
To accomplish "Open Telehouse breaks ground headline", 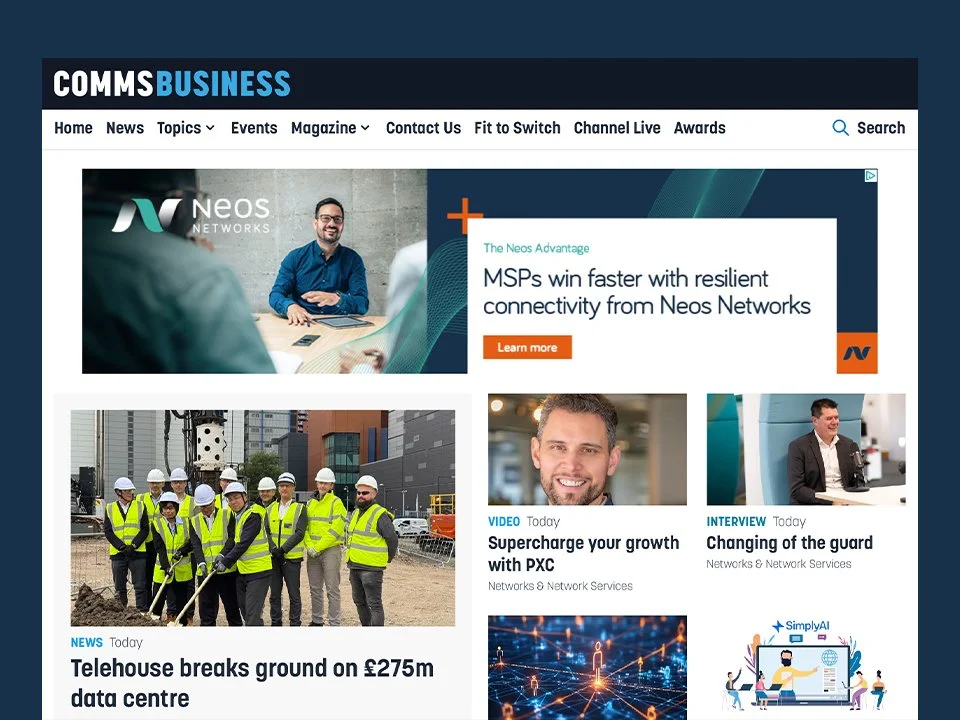I will pos(252,683).
